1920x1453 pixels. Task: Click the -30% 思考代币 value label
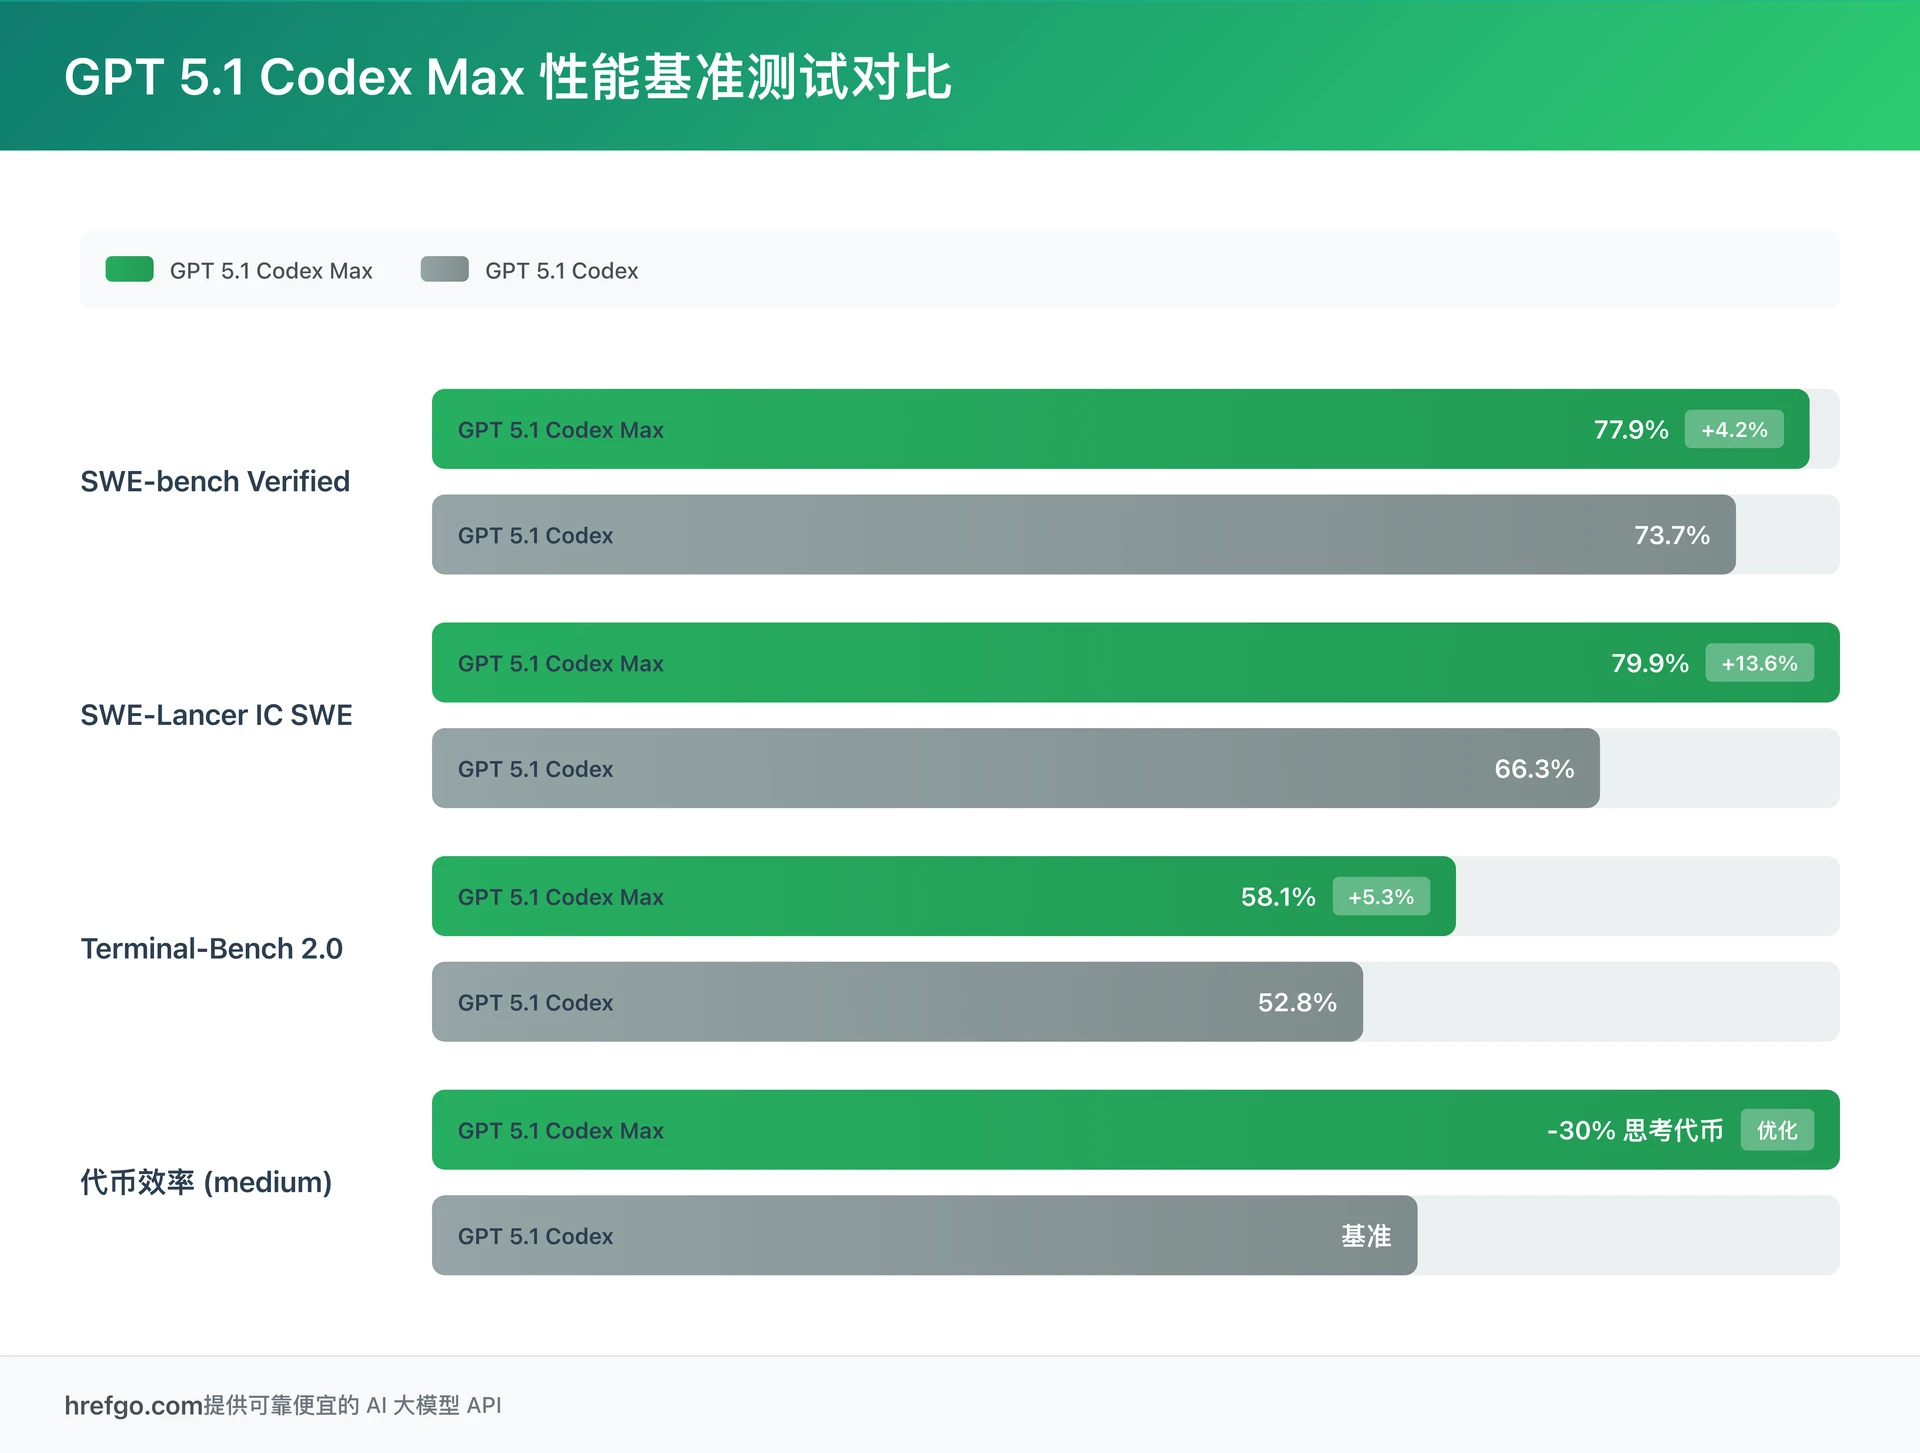click(1634, 1130)
